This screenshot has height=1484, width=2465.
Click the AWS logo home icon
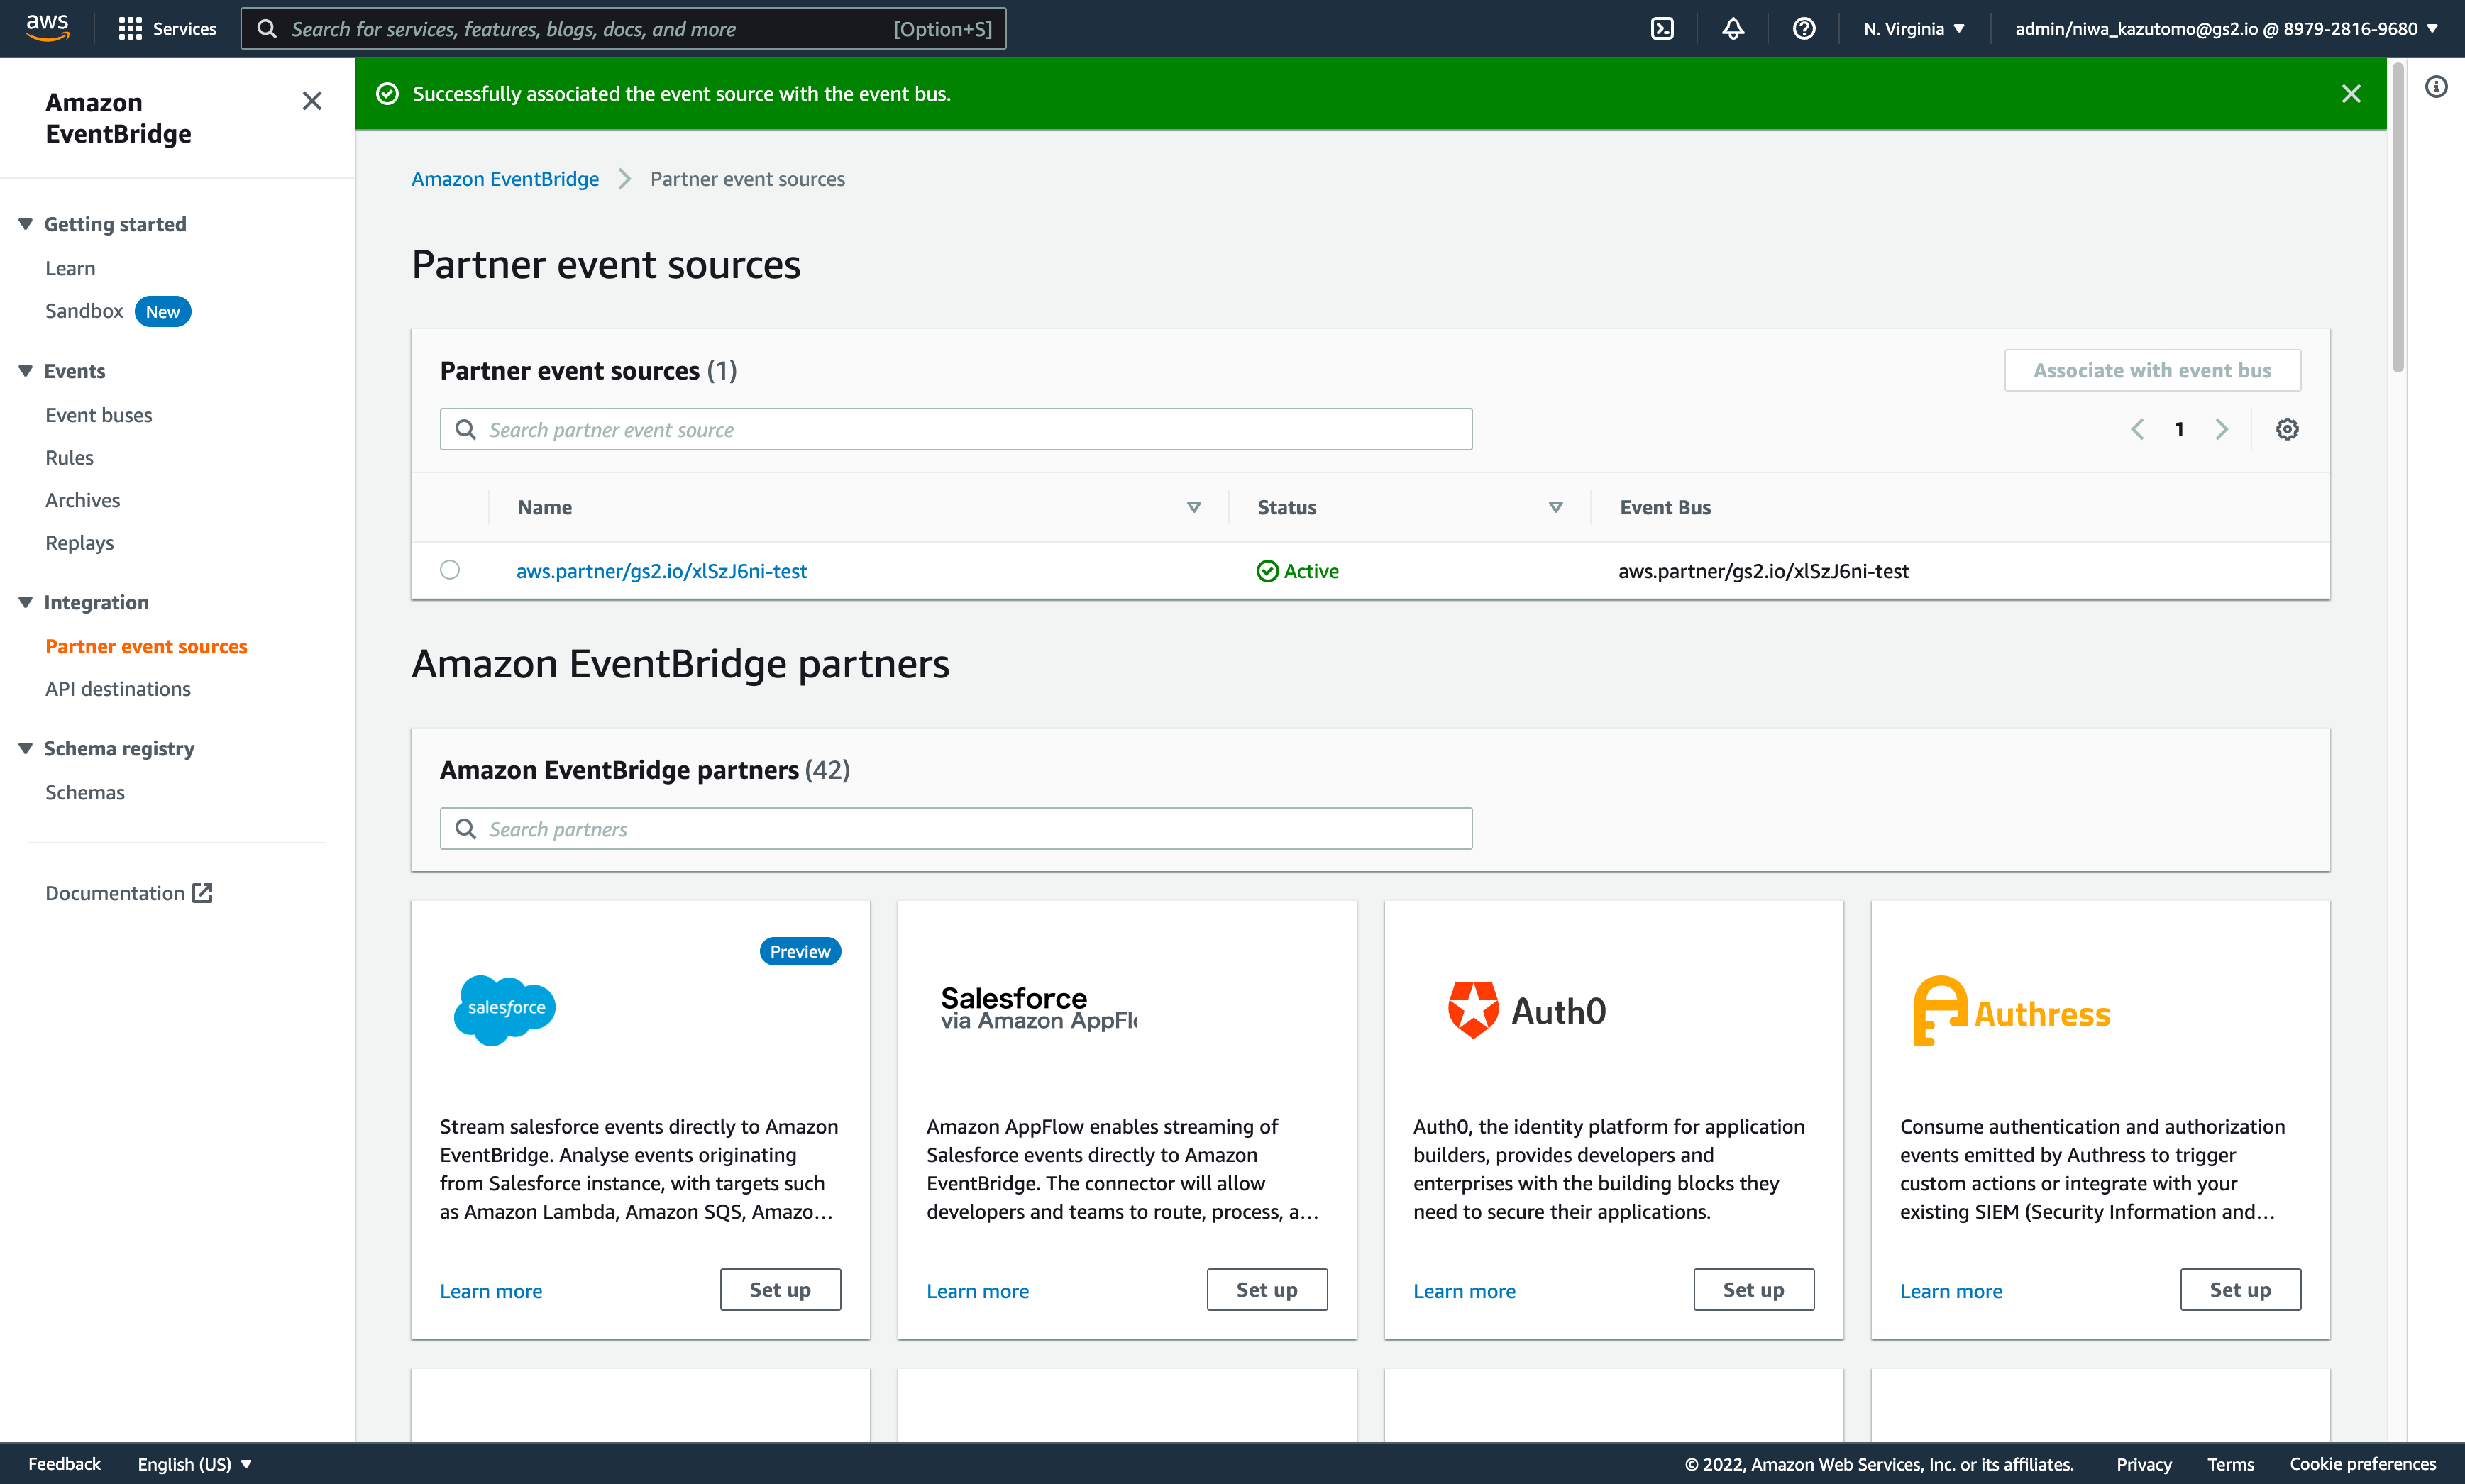click(47, 28)
